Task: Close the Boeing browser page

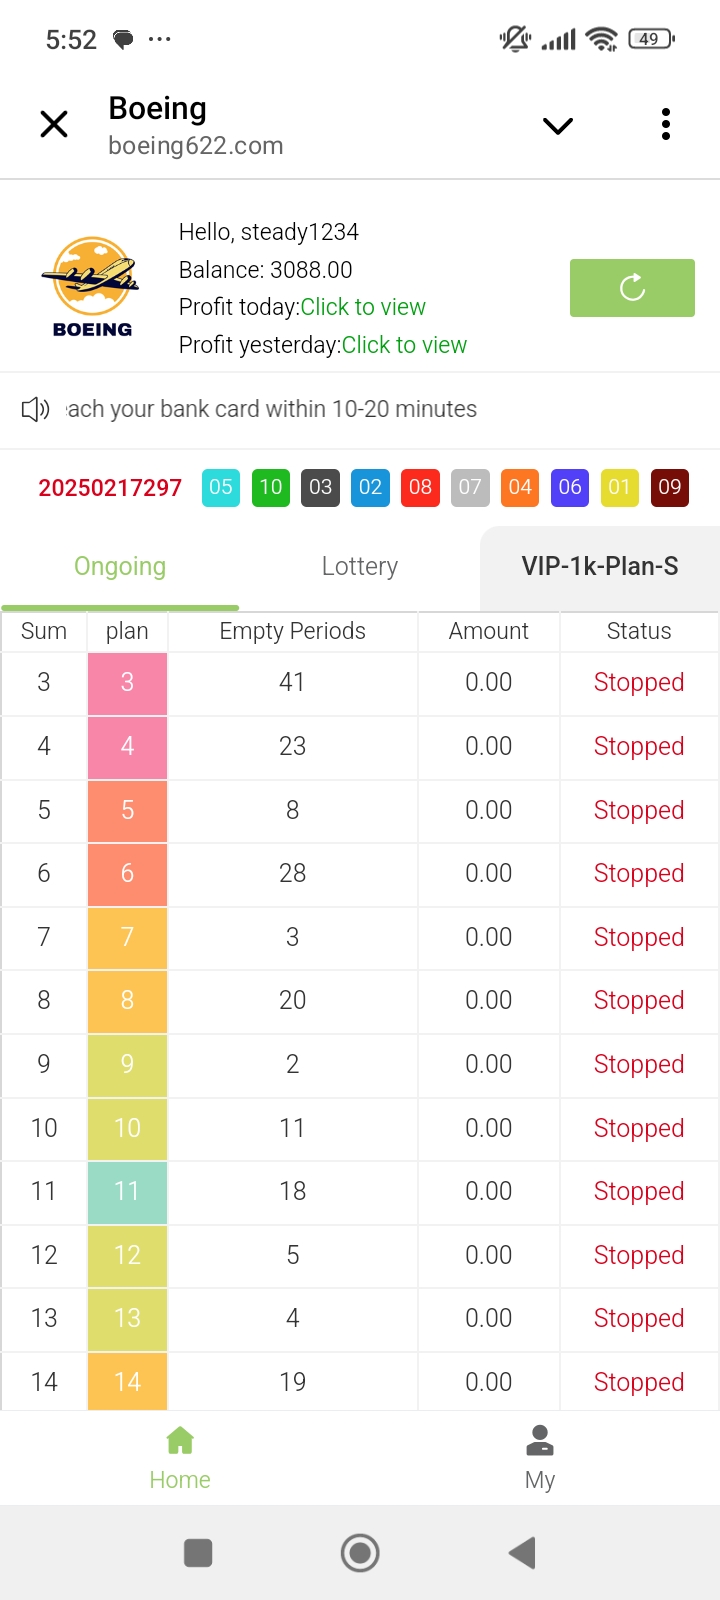Action: click(54, 124)
